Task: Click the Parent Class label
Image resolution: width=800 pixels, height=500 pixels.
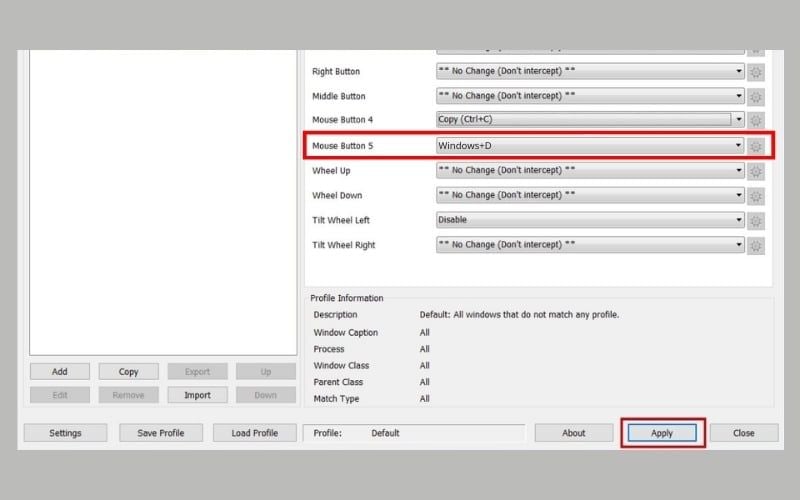Action: [x=338, y=382]
